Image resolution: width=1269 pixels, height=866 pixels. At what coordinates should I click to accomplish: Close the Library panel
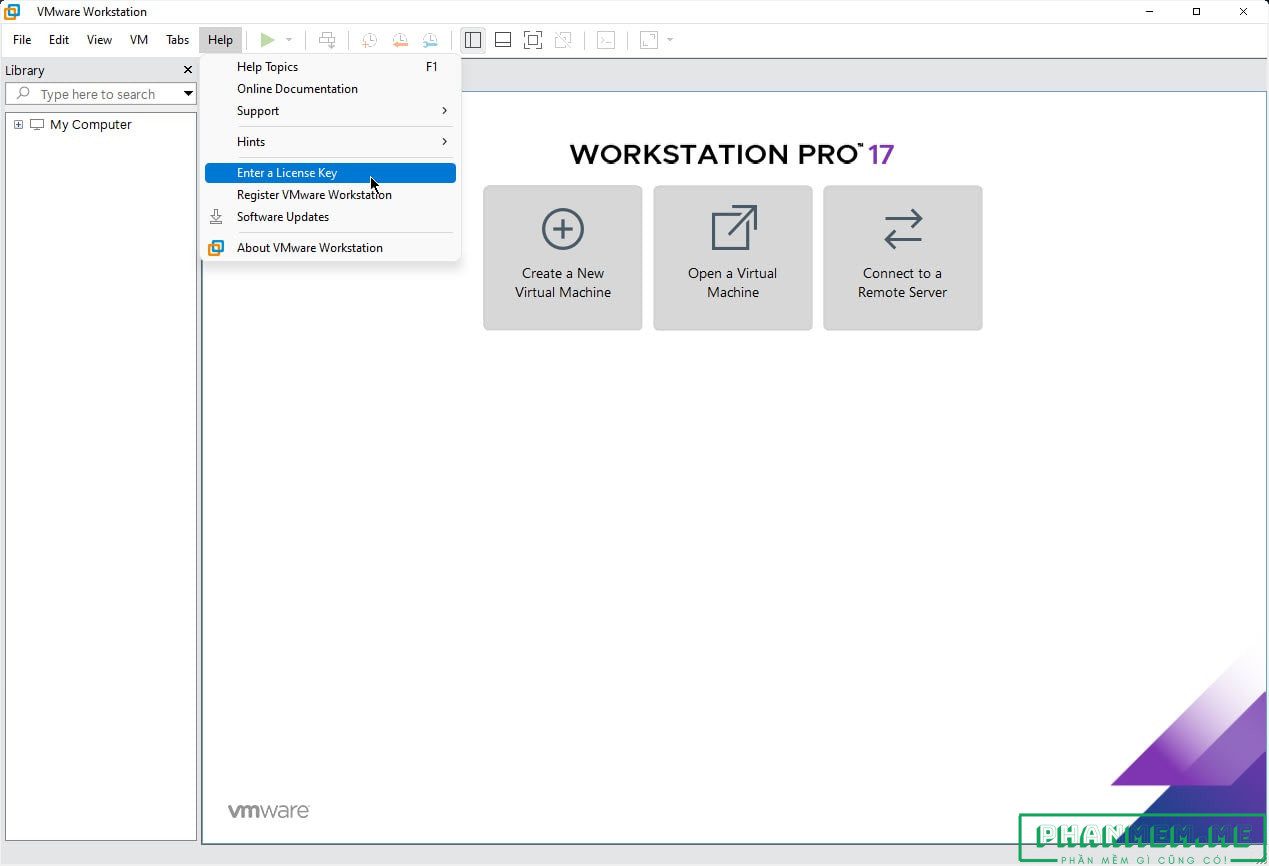(187, 70)
